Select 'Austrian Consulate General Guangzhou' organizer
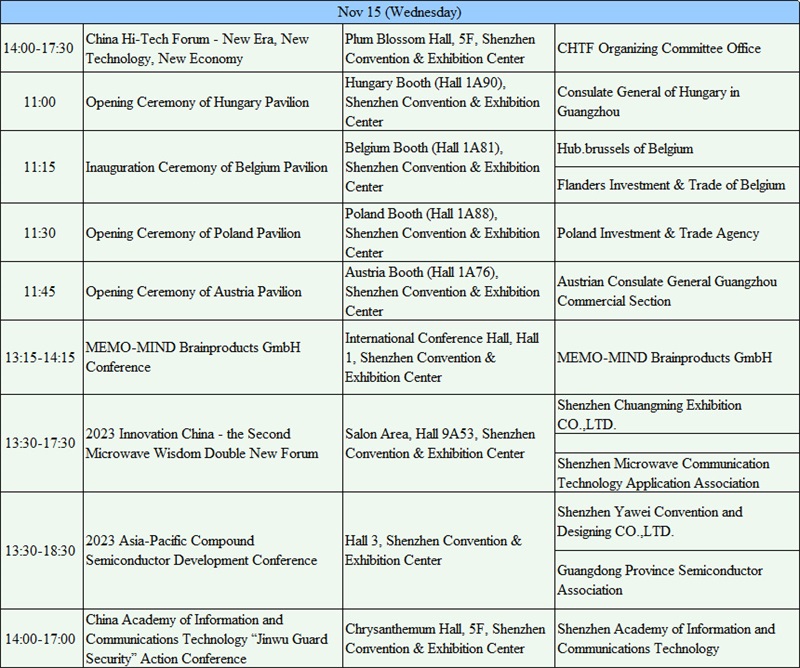This screenshot has width=800, height=668. (x=677, y=291)
